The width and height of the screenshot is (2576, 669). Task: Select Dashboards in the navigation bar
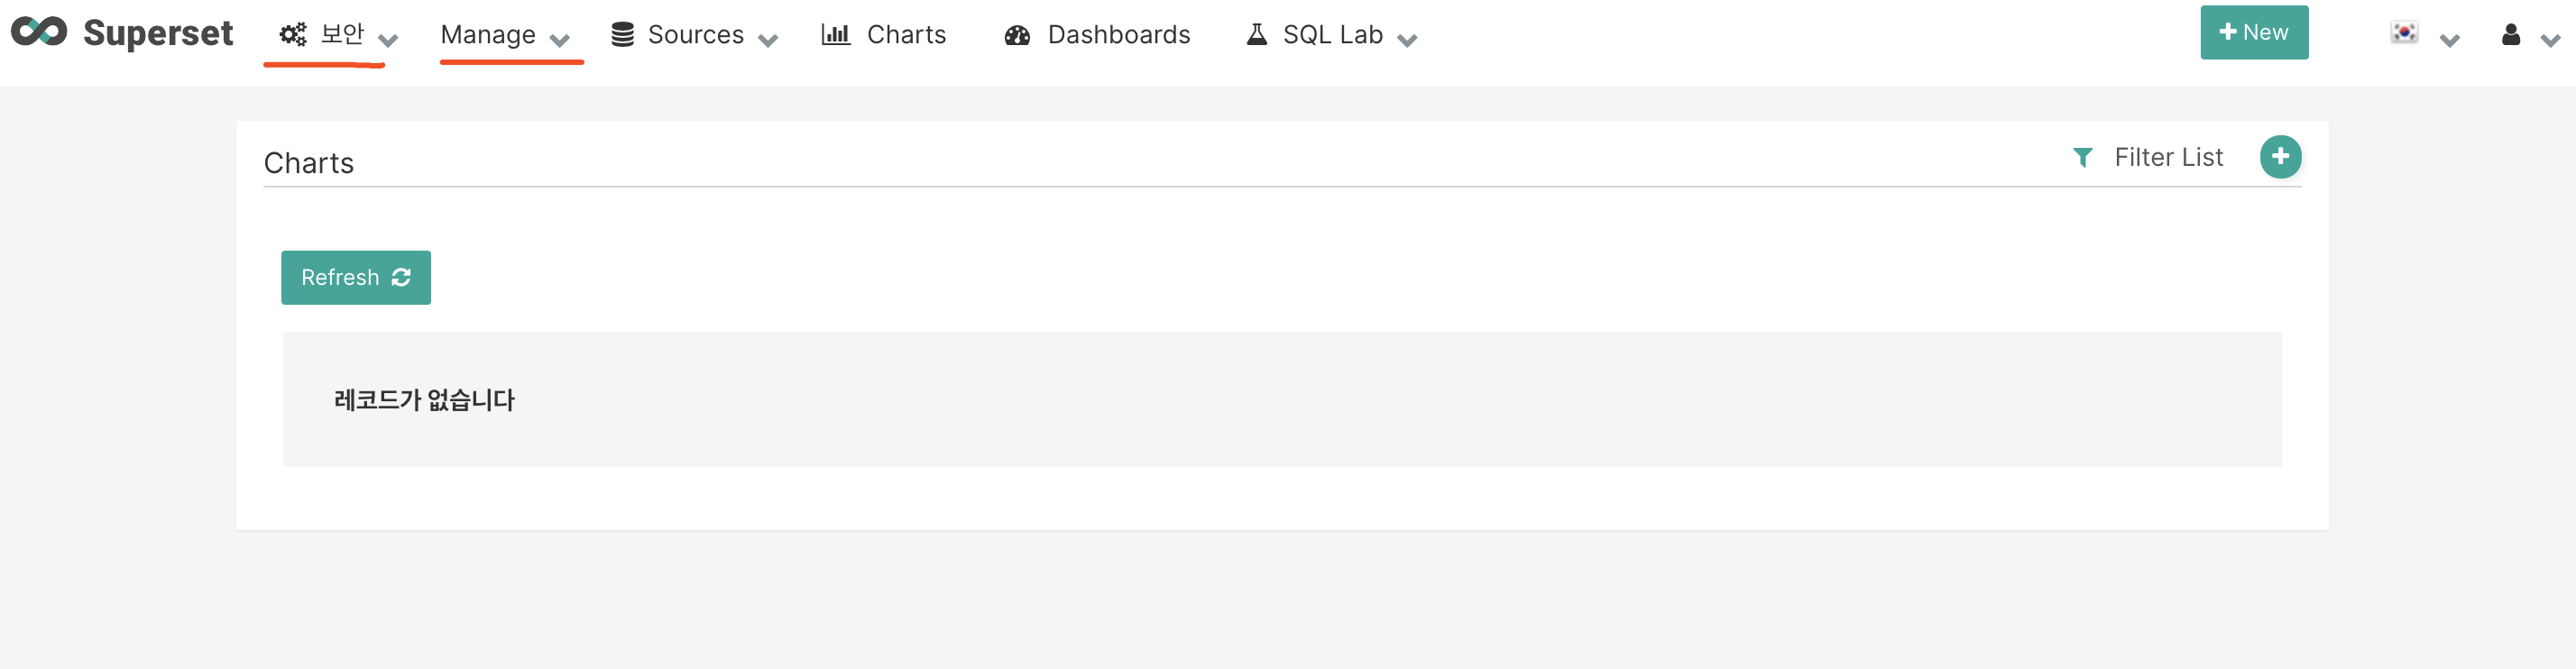pos(1117,33)
